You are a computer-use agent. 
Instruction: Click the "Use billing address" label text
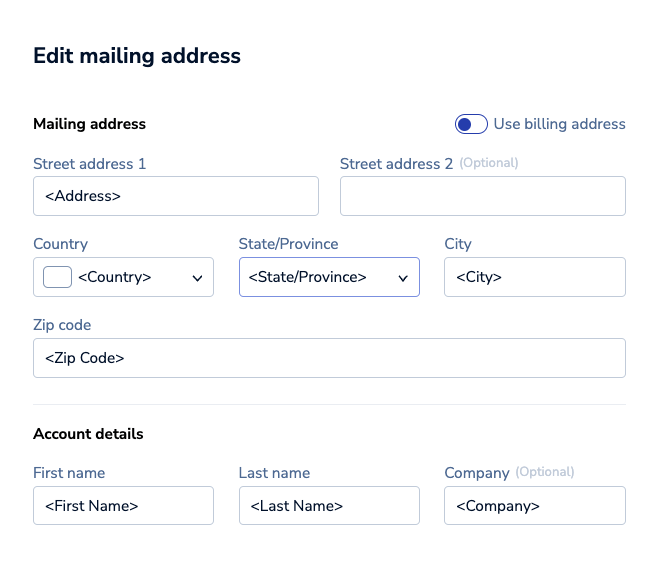click(559, 124)
